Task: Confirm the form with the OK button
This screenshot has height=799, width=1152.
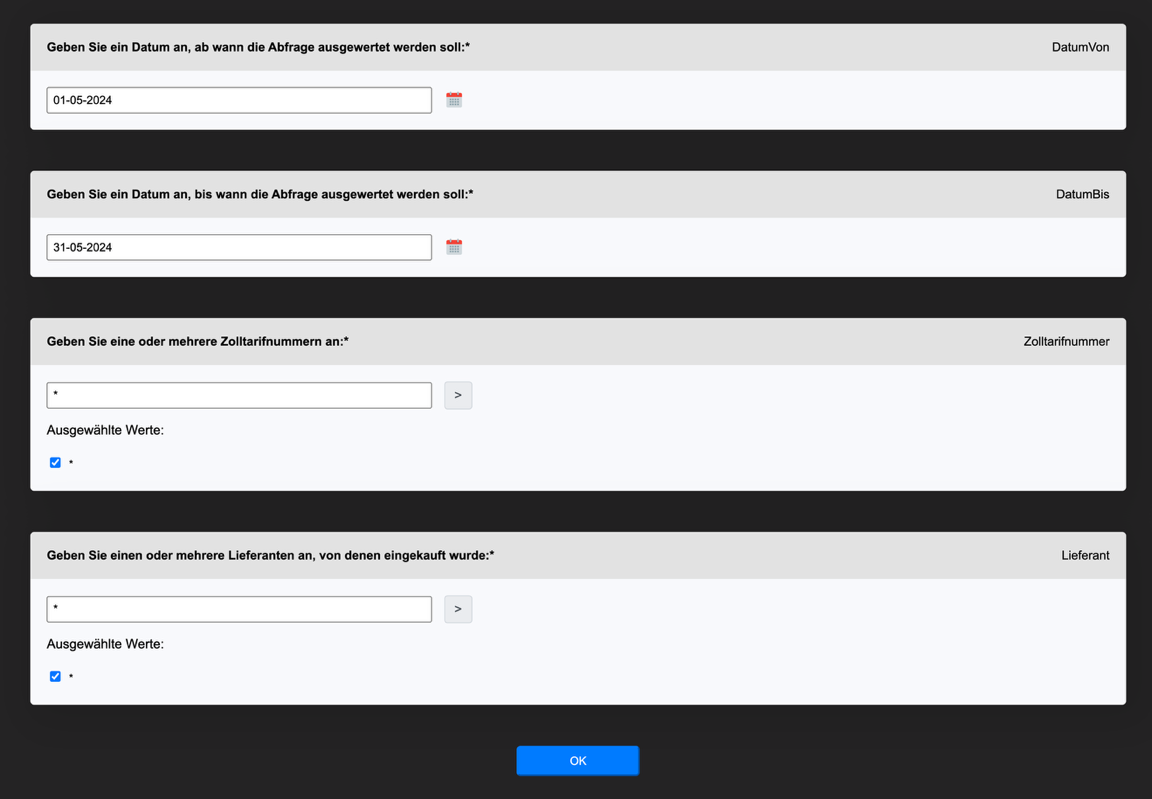Action: point(577,761)
